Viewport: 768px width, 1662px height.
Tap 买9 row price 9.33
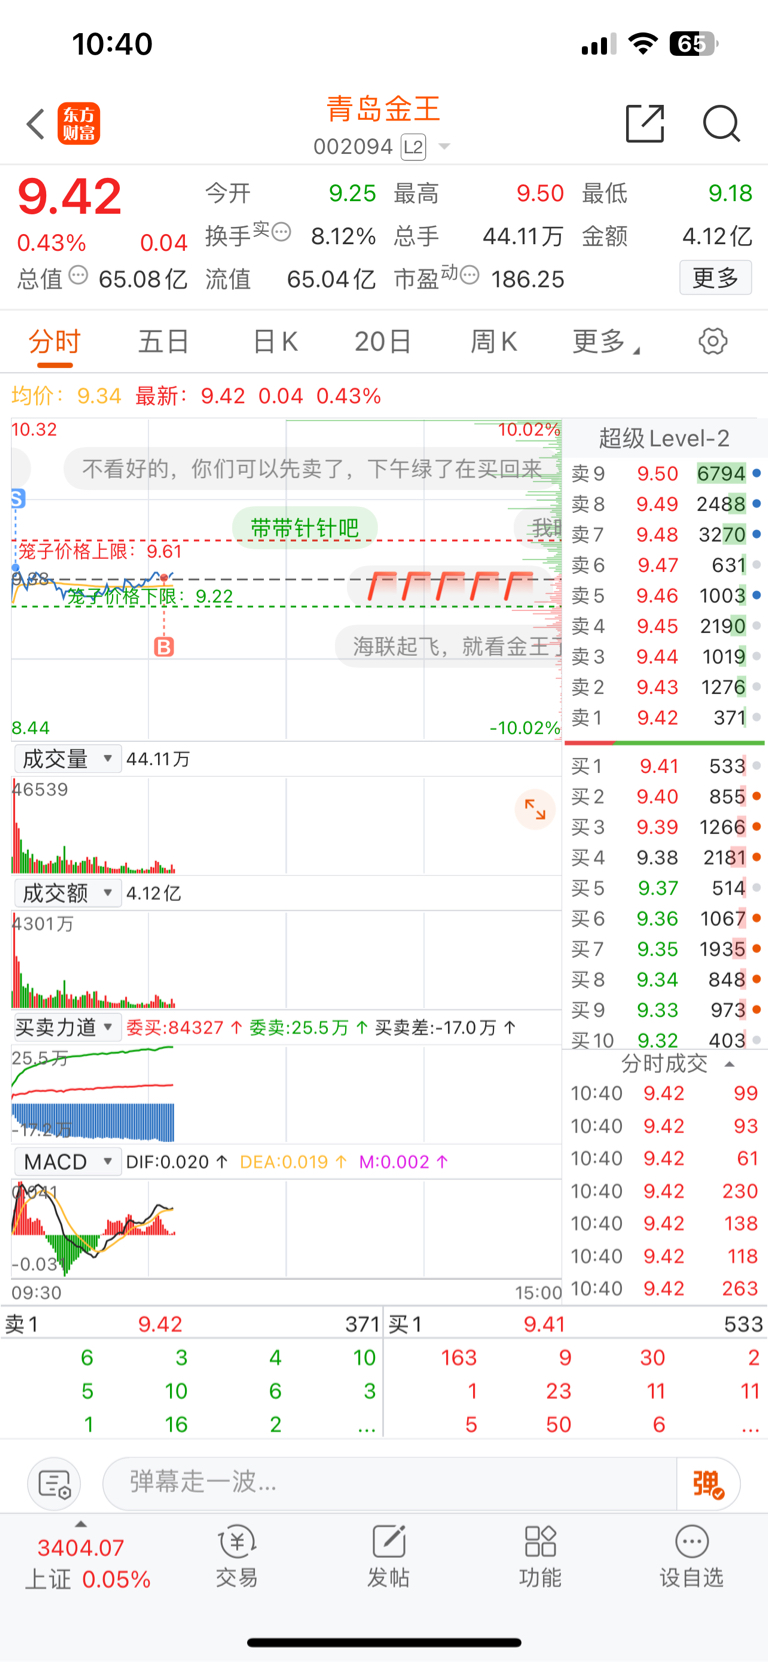[658, 1010]
